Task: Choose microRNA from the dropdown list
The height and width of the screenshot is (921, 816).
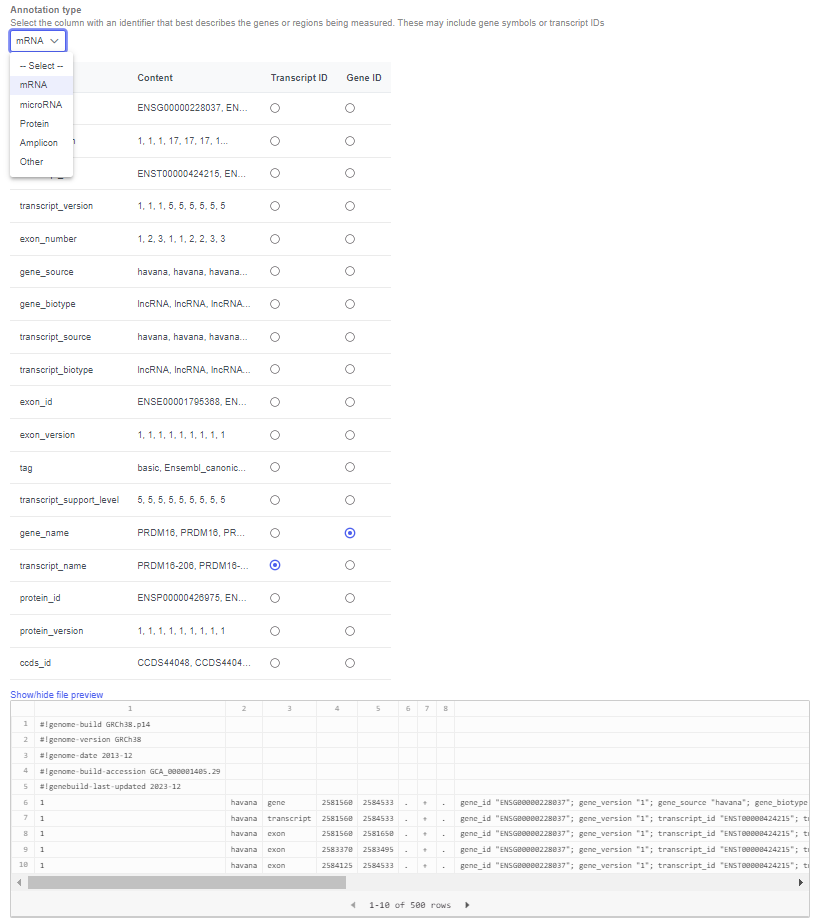Action: [x=40, y=104]
